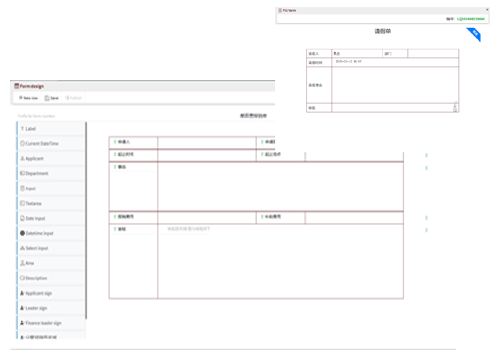Select the Label component in the palette
This screenshot has height=360, width=500.
point(51,129)
